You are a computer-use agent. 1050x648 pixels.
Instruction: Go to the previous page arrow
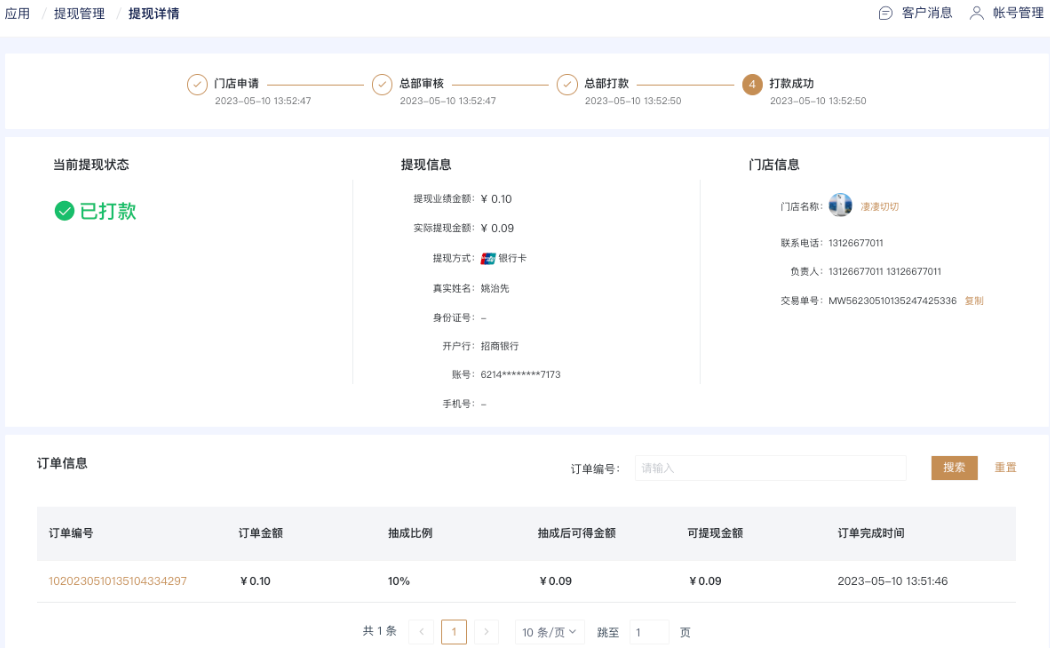[x=421, y=632]
